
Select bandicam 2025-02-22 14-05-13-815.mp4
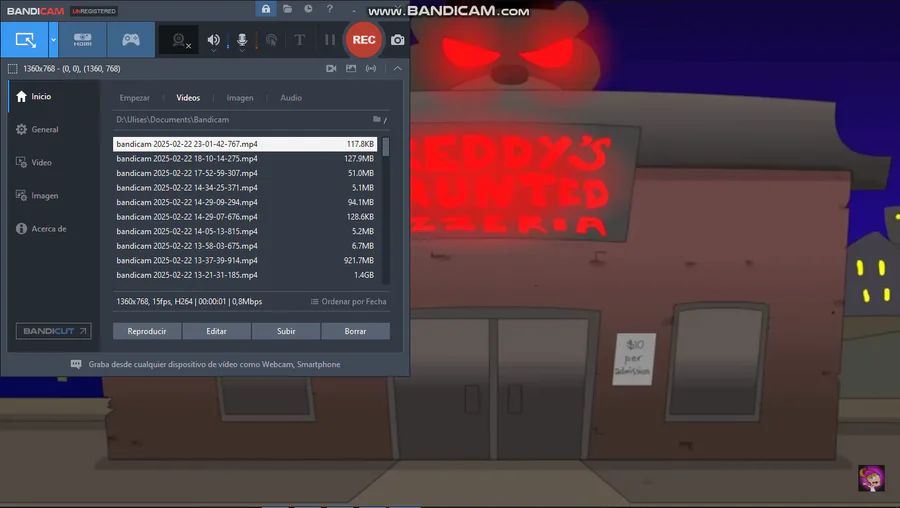pyautogui.click(x=245, y=231)
